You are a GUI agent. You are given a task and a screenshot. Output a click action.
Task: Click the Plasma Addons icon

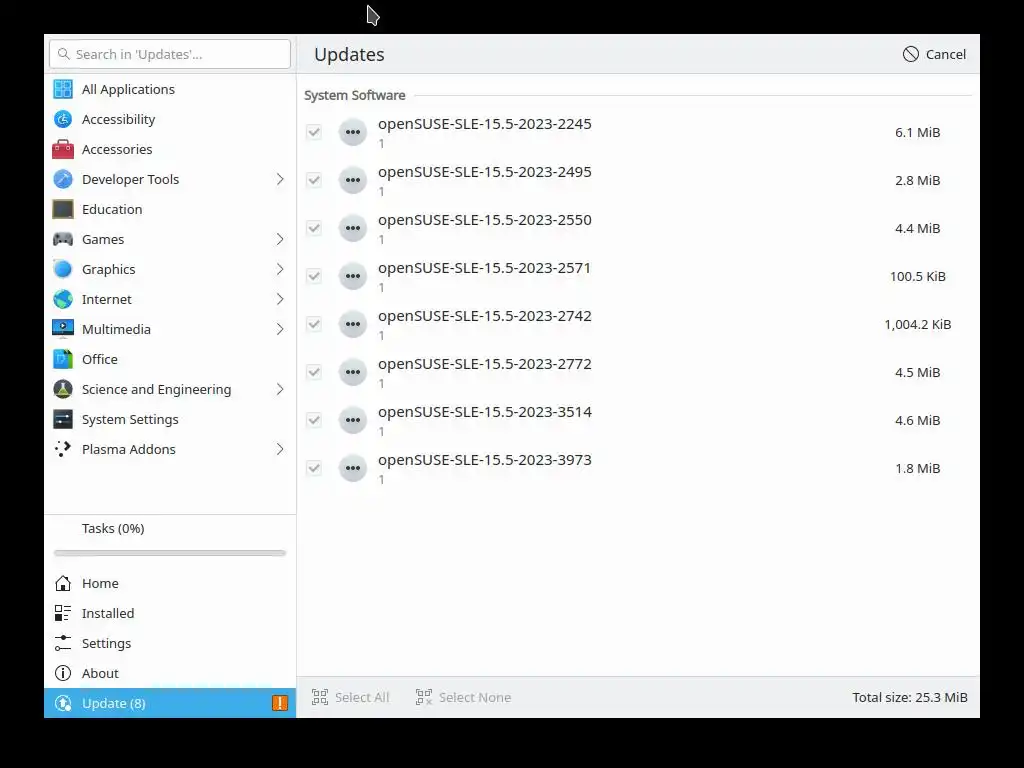[x=63, y=450]
